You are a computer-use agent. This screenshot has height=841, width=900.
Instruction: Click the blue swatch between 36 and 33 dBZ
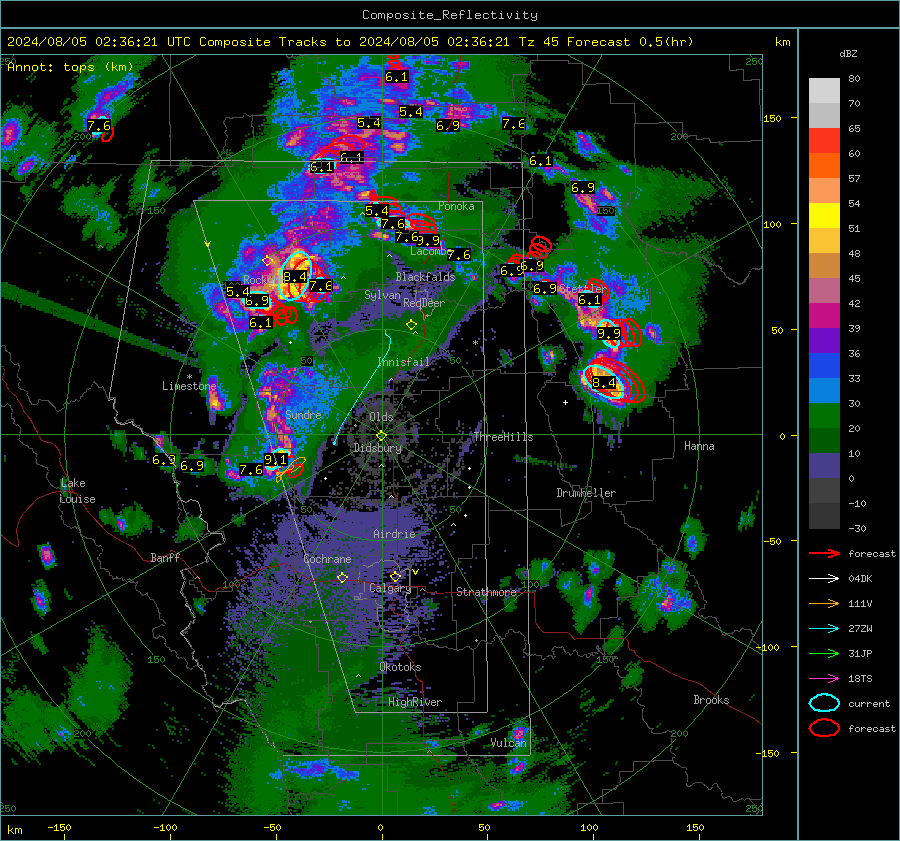[x=824, y=366]
